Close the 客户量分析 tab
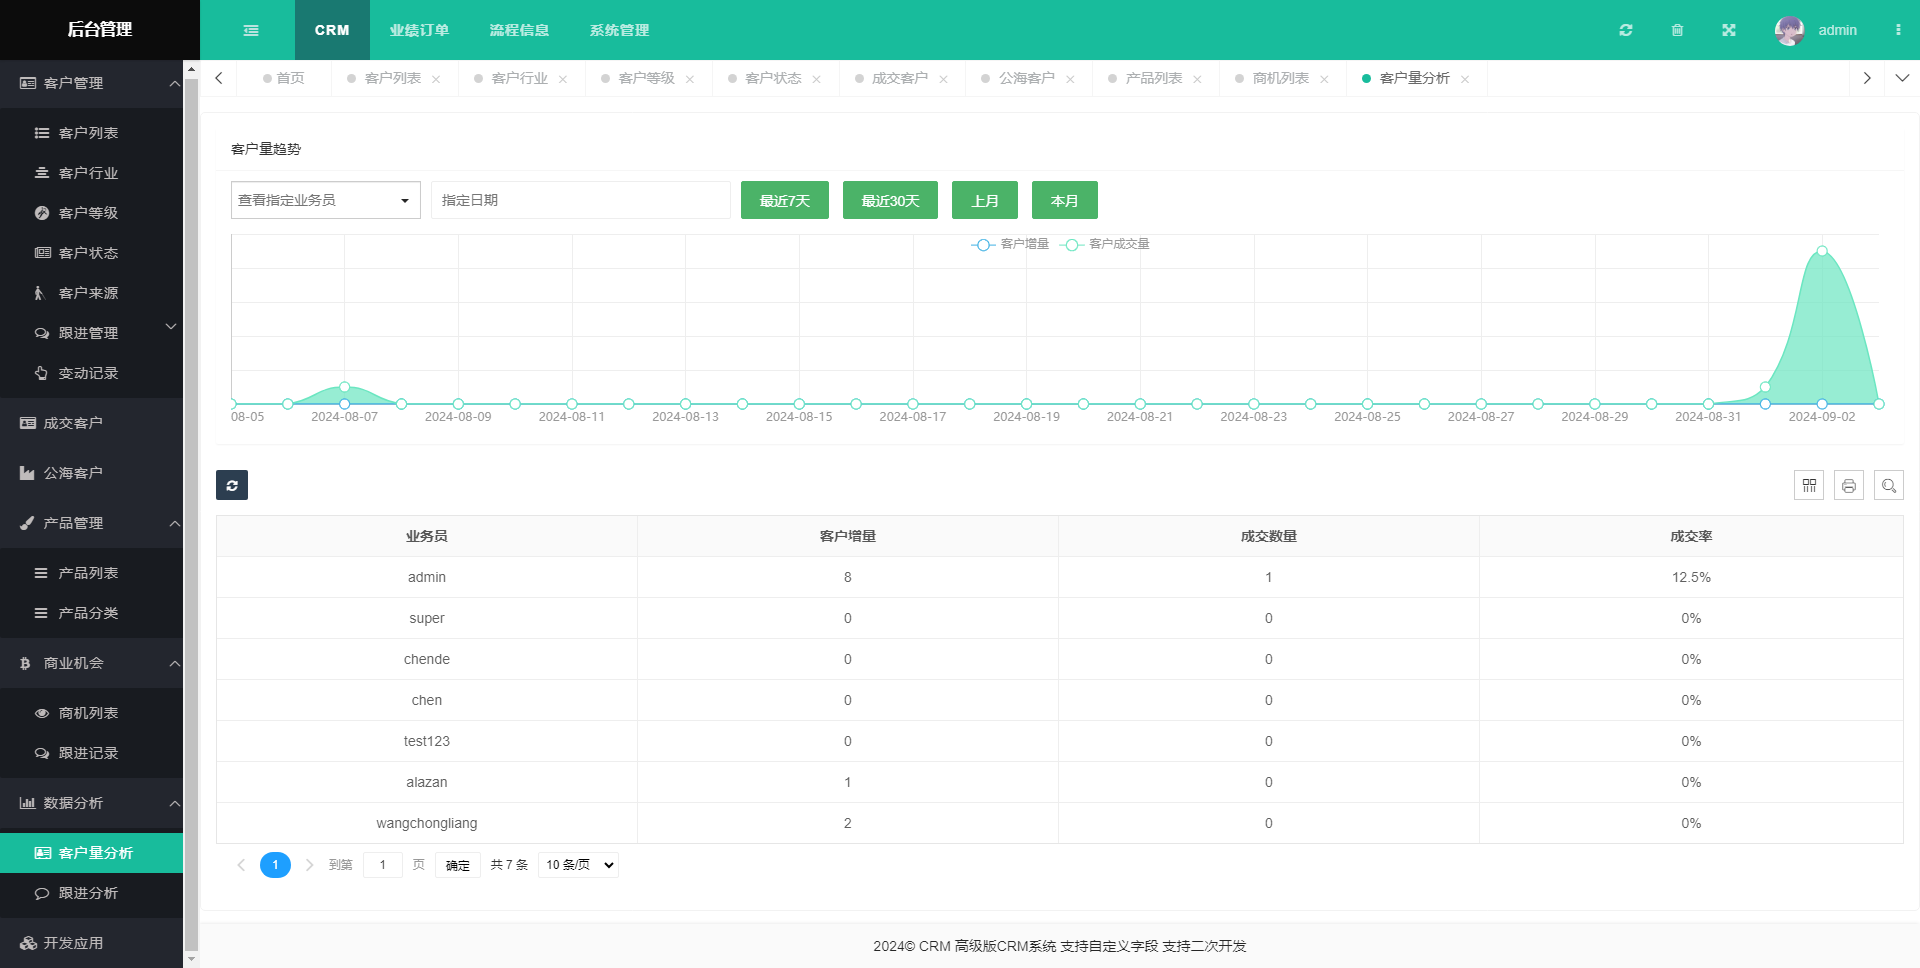Image resolution: width=1920 pixels, height=968 pixels. pos(1465,79)
